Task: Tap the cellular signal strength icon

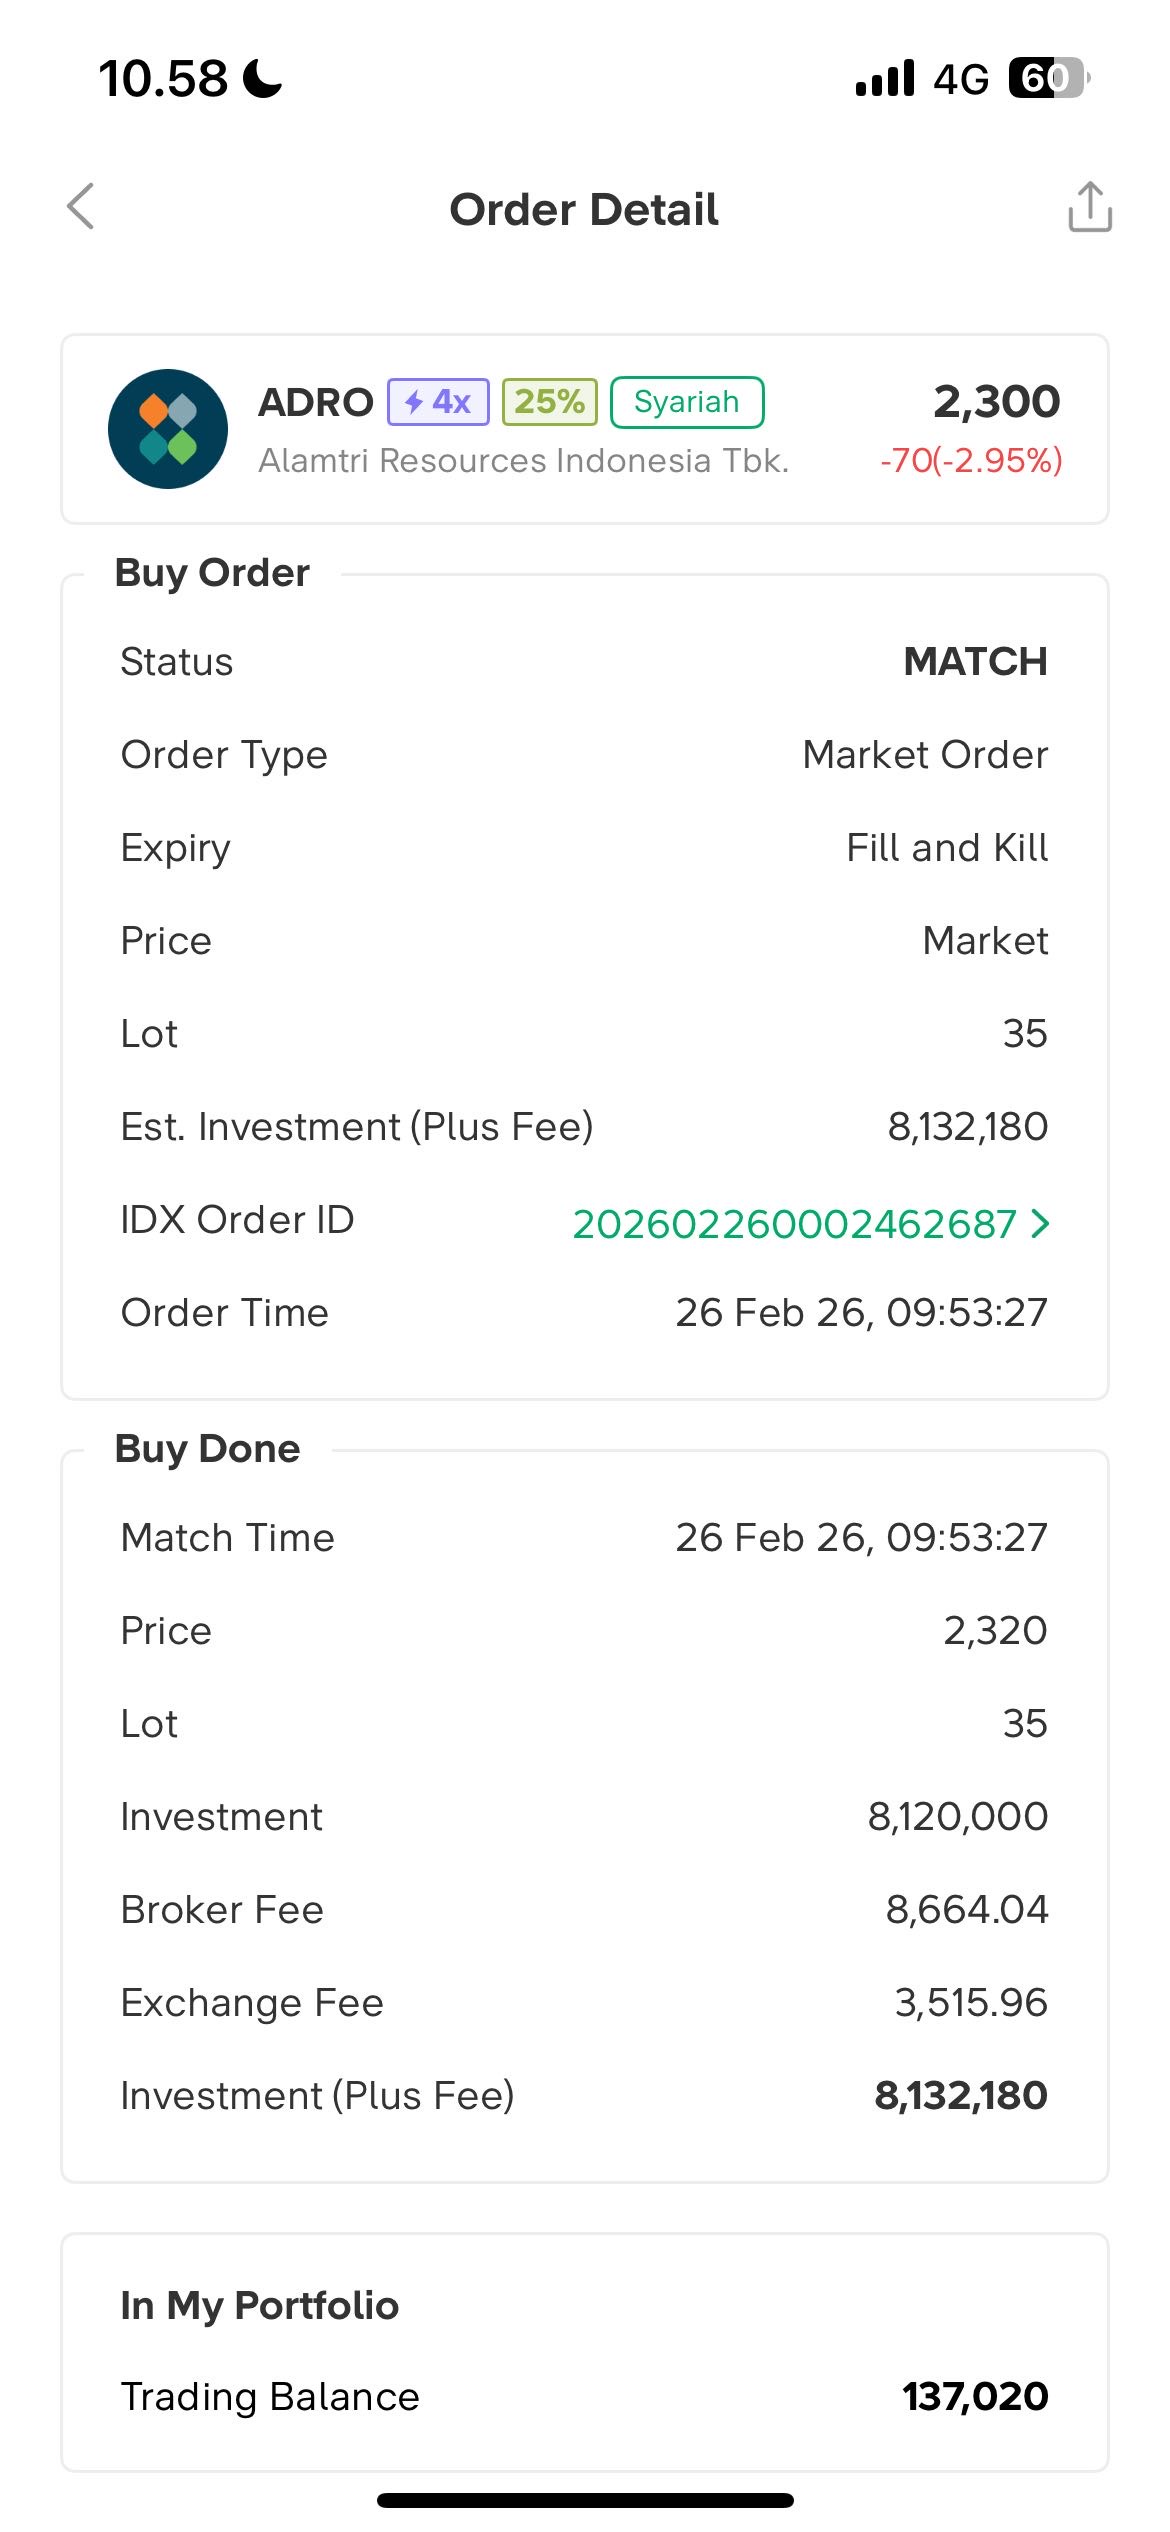Action: click(885, 78)
